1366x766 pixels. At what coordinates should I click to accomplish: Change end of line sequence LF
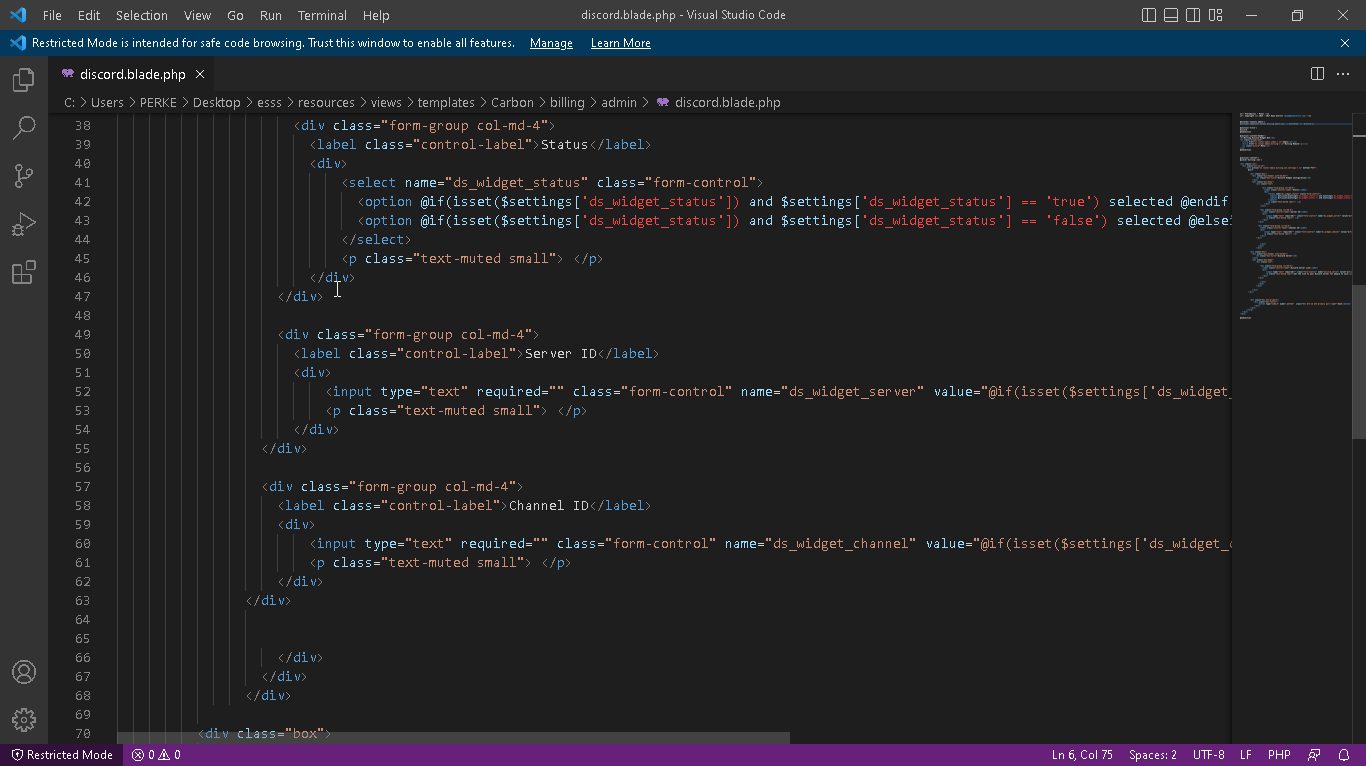tap(1246, 755)
